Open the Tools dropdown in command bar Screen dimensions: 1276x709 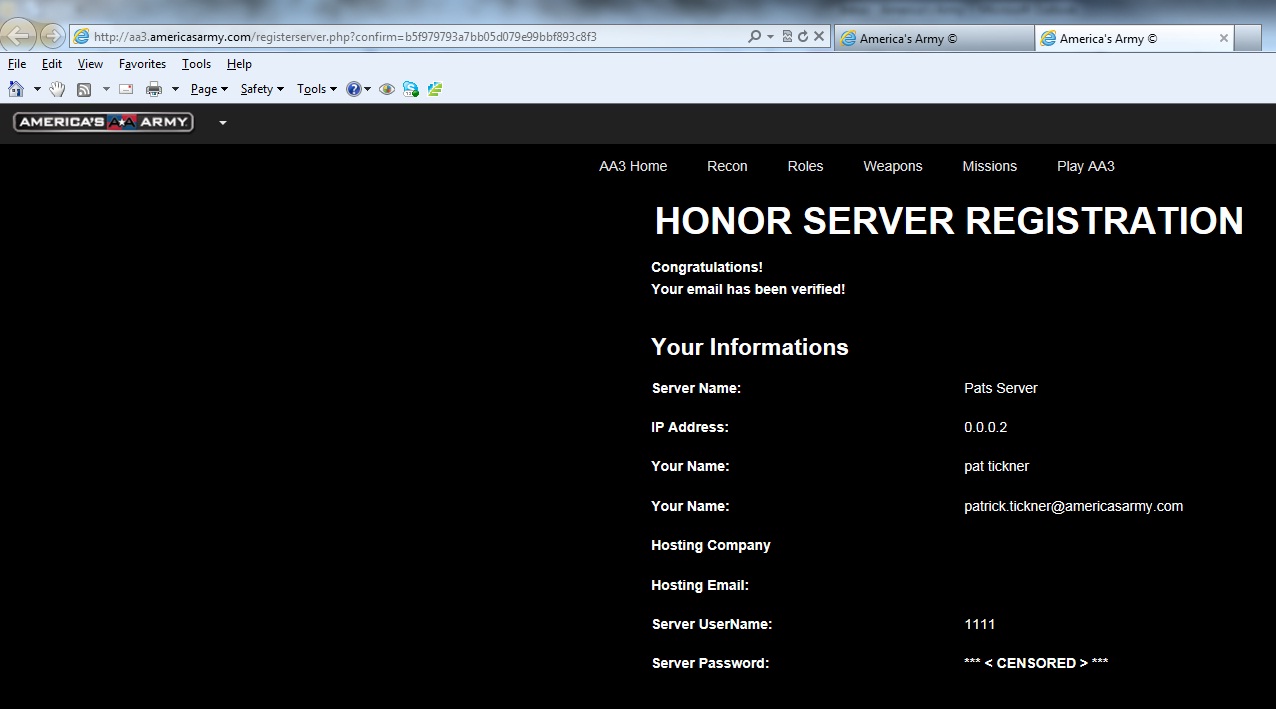pos(317,89)
